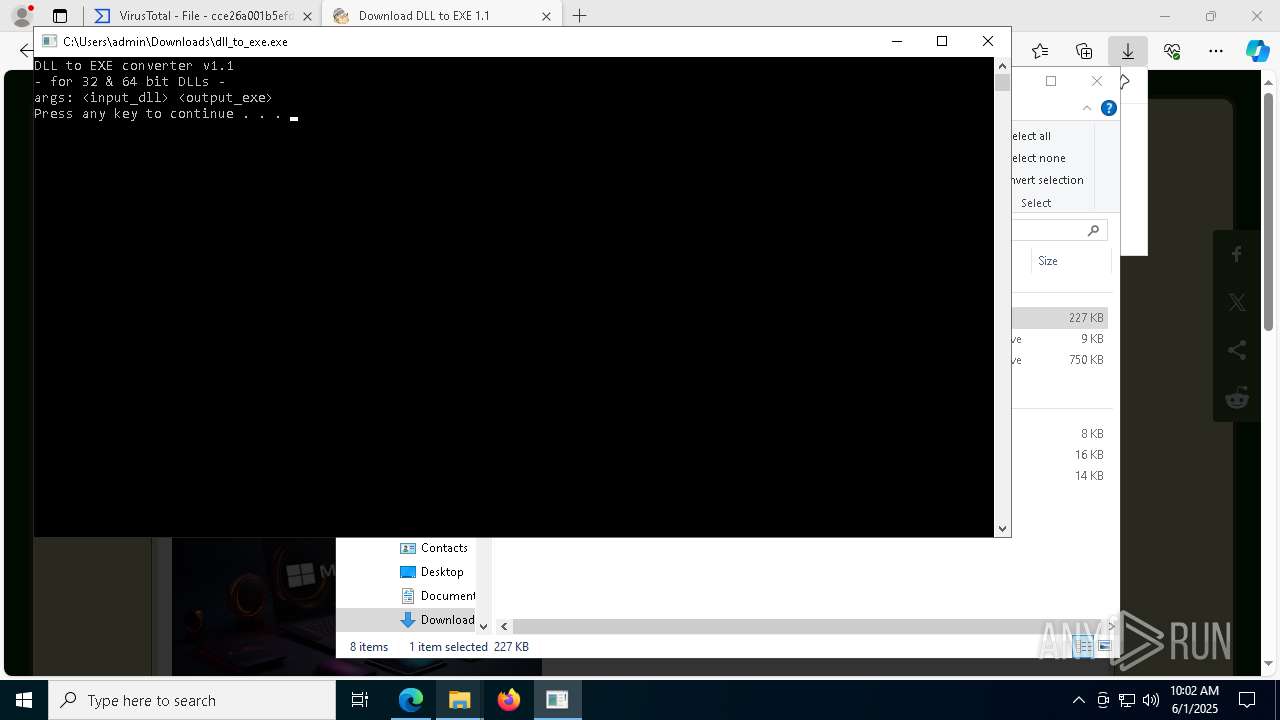
Task: Maximize the dll_to_exe console window
Action: [x=941, y=41]
